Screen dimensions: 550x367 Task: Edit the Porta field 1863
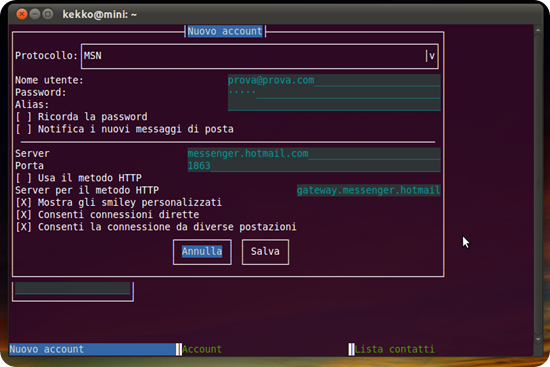(314, 166)
